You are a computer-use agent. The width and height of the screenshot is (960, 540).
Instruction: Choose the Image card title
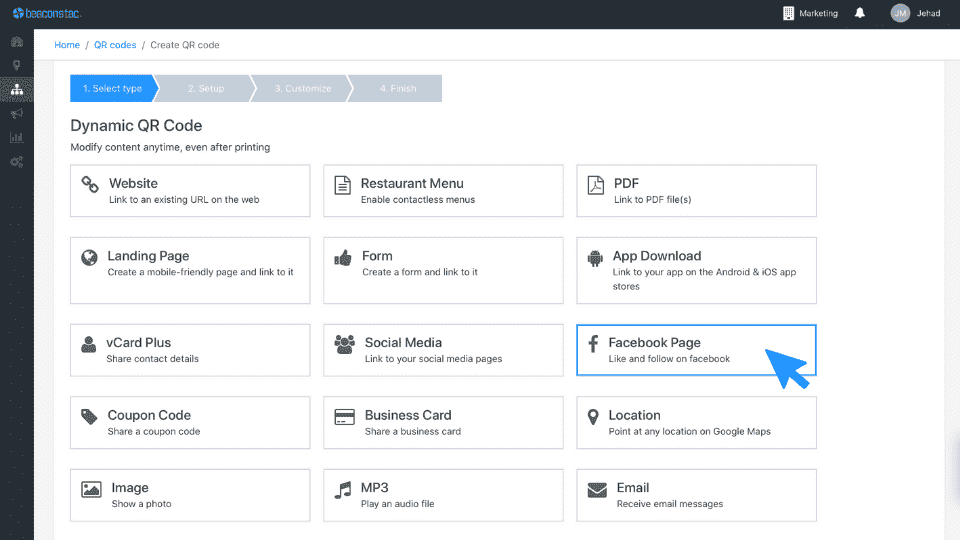click(130, 488)
